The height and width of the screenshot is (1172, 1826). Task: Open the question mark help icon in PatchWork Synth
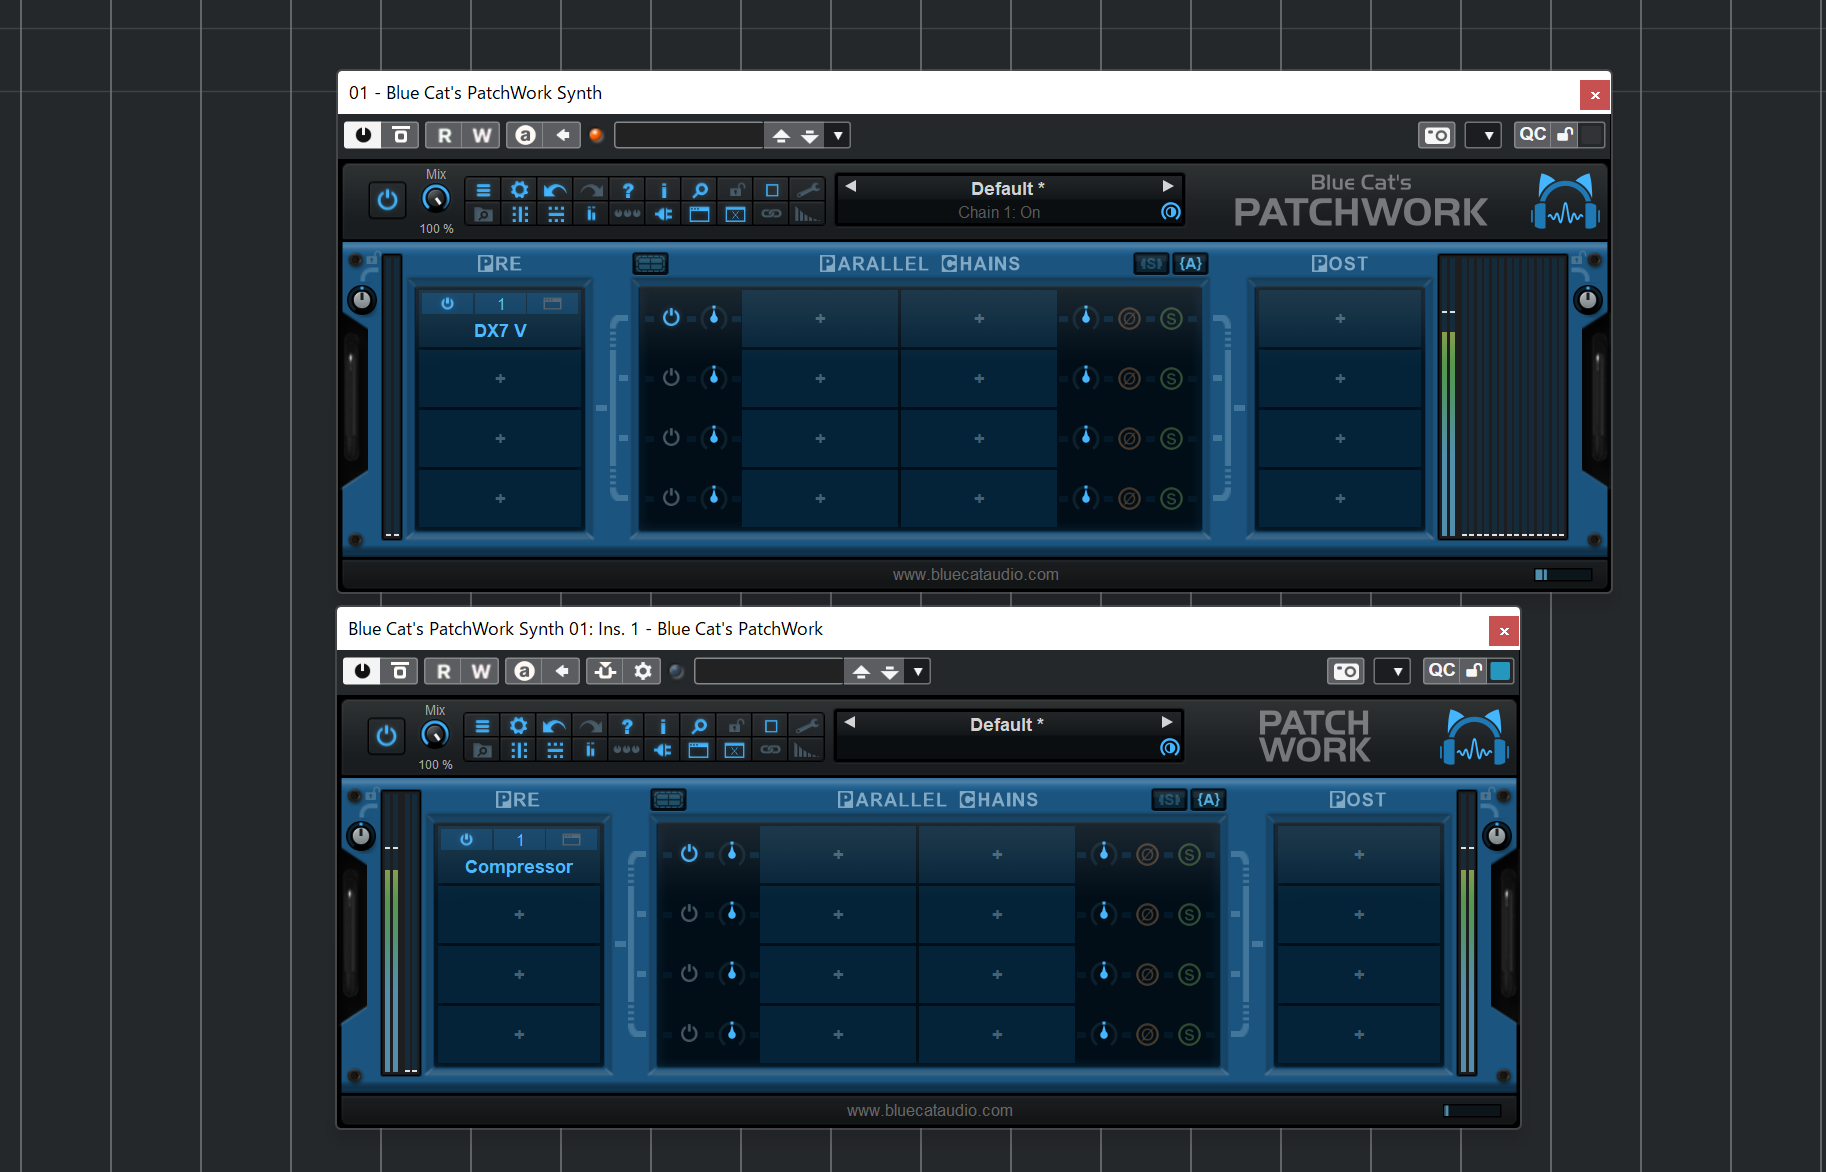pos(627,190)
